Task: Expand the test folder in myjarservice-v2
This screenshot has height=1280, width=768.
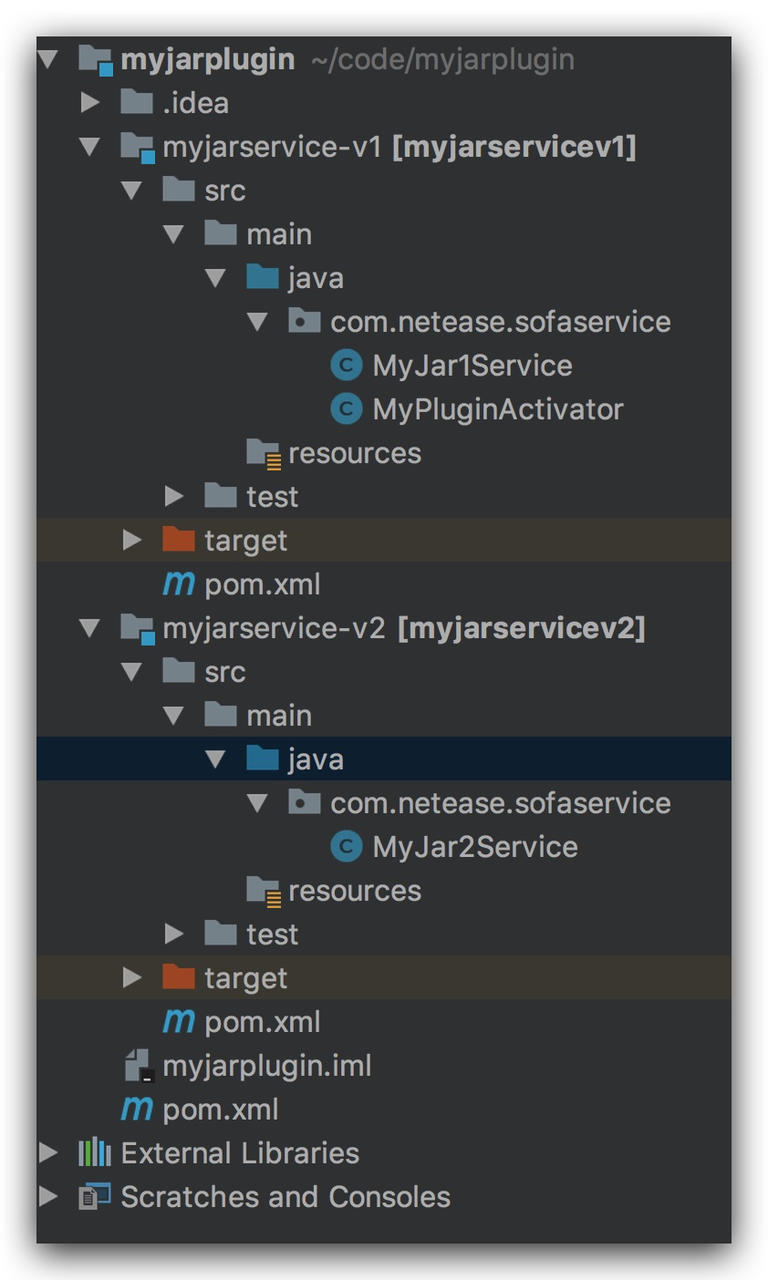Action: tap(173, 934)
